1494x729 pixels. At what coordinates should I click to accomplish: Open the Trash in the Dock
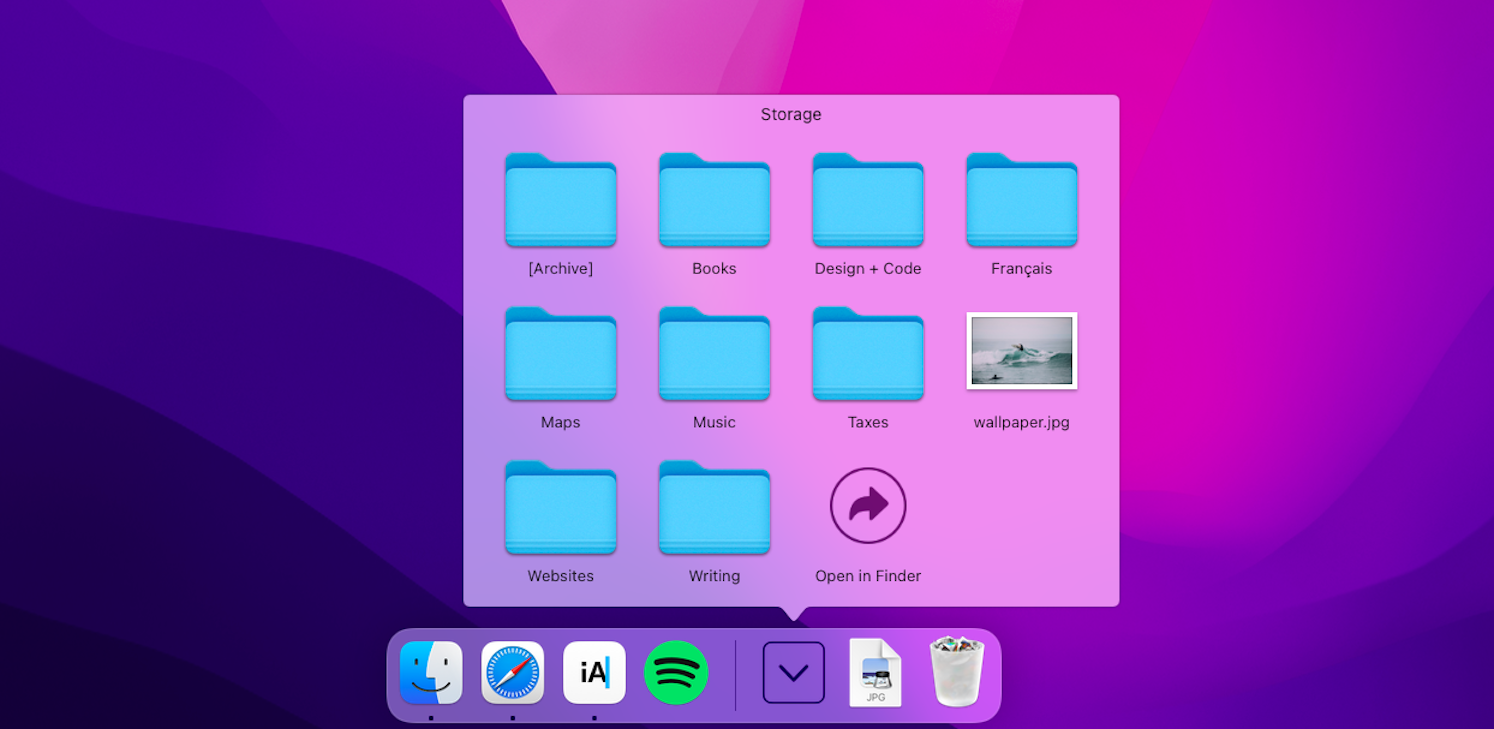click(957, 673)
